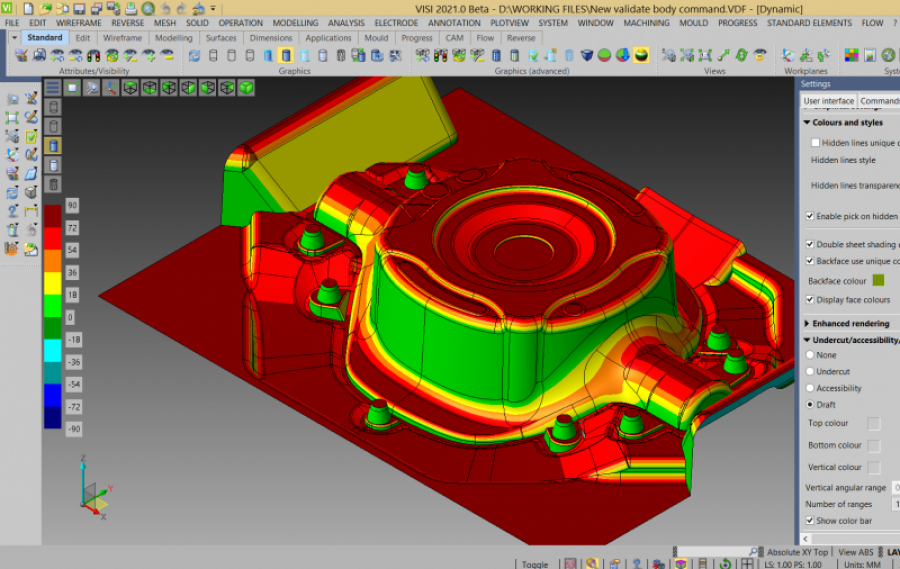The height and width of the screenshot is (569, 900).
Task: Open the MOULD menu
Action: point(693,23)
